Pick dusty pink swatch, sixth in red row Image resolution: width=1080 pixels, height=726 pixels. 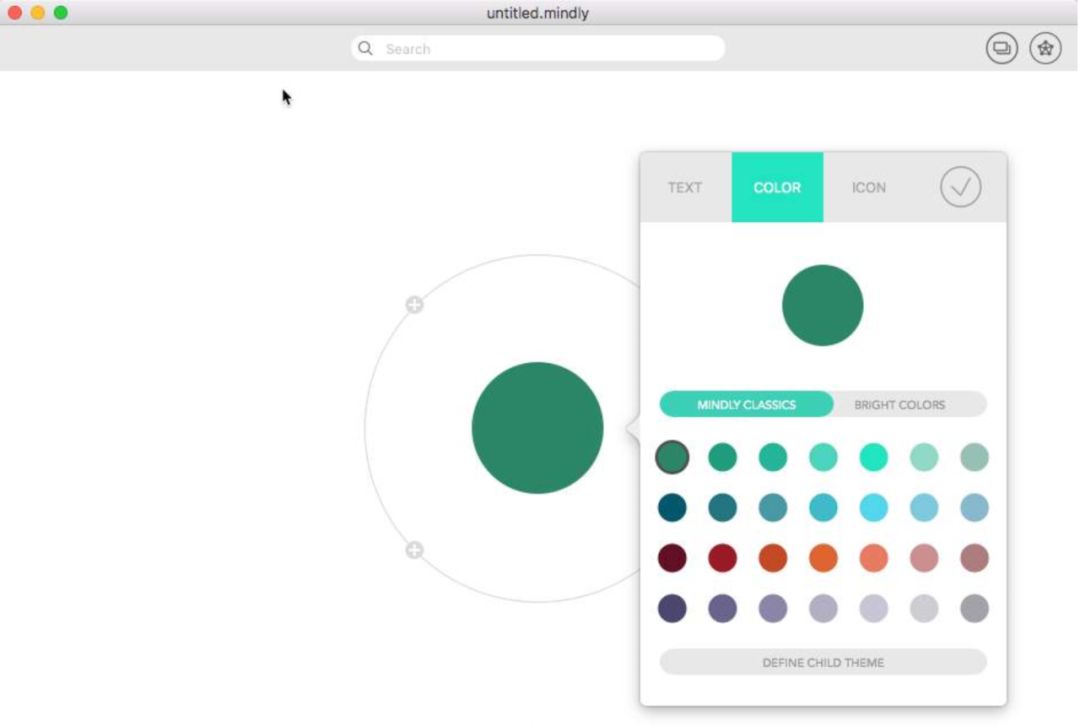pyautogui.click(x=924, y=558)
